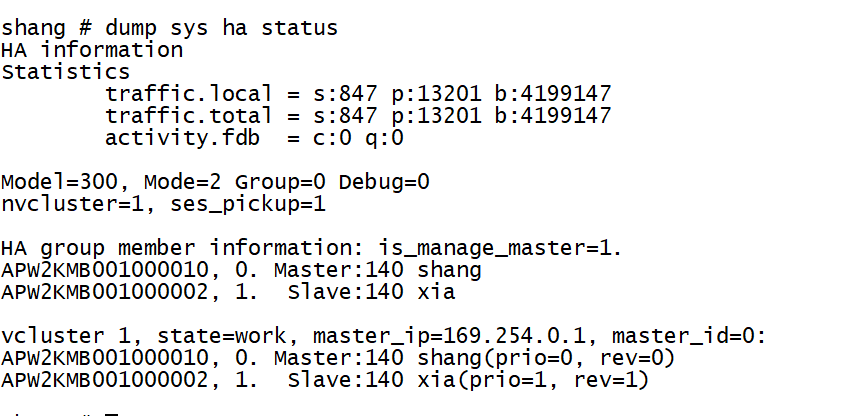Click the traffic.total statistics line
The image size is (868, 416).
pos(358,116)
